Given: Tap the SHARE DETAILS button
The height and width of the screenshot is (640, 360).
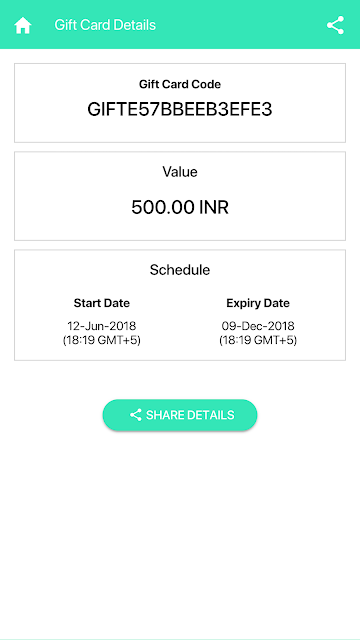Looking at the screenshot, I should click(180, 415).
